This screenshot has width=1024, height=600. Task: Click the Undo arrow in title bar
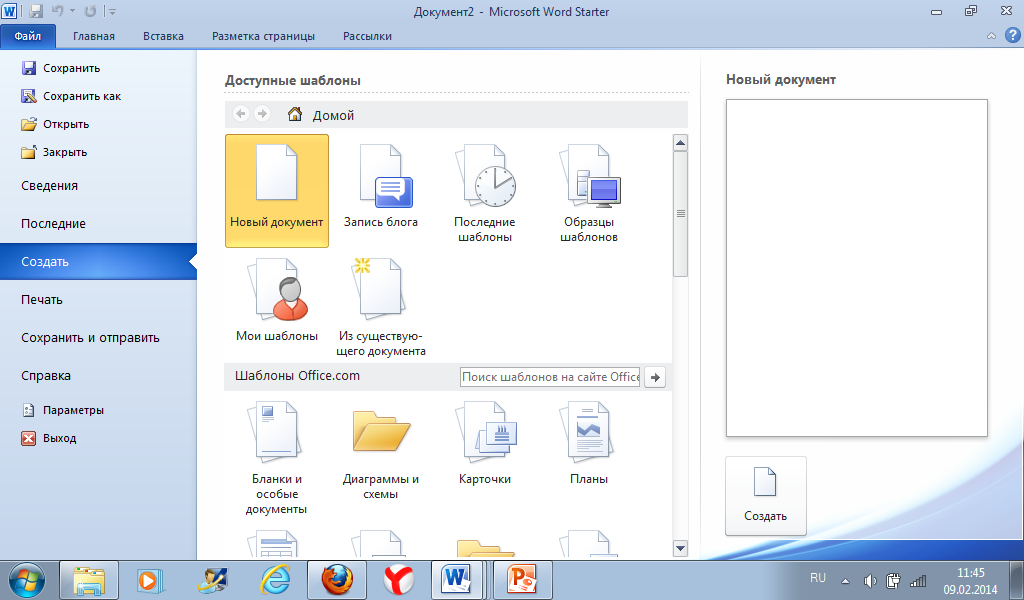[57, 11]
